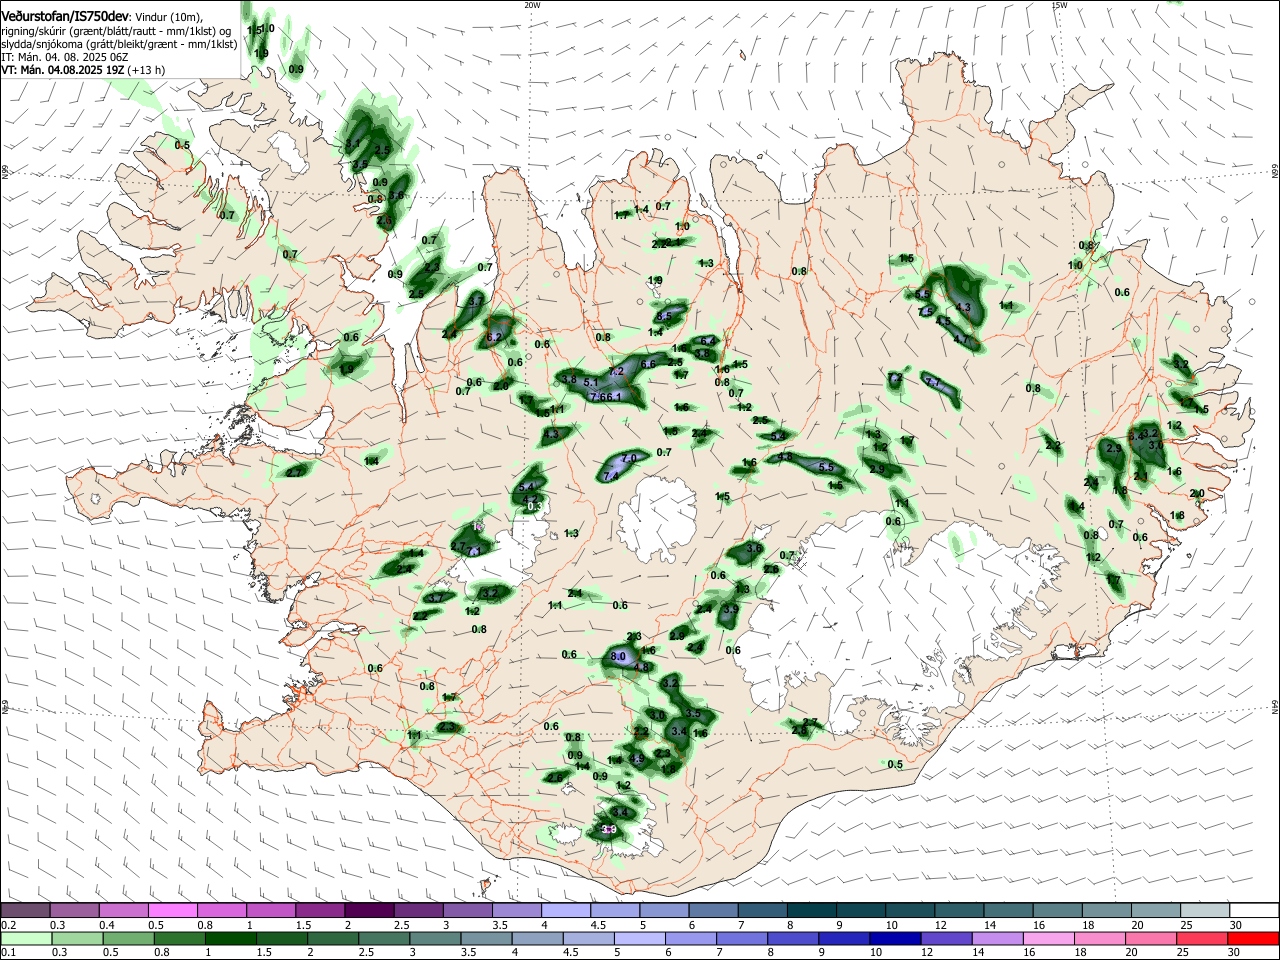Click the 0.4 label in snow legend
Image resolution: width=1280 pixels, height=960 pixels.
click(107, 925)
